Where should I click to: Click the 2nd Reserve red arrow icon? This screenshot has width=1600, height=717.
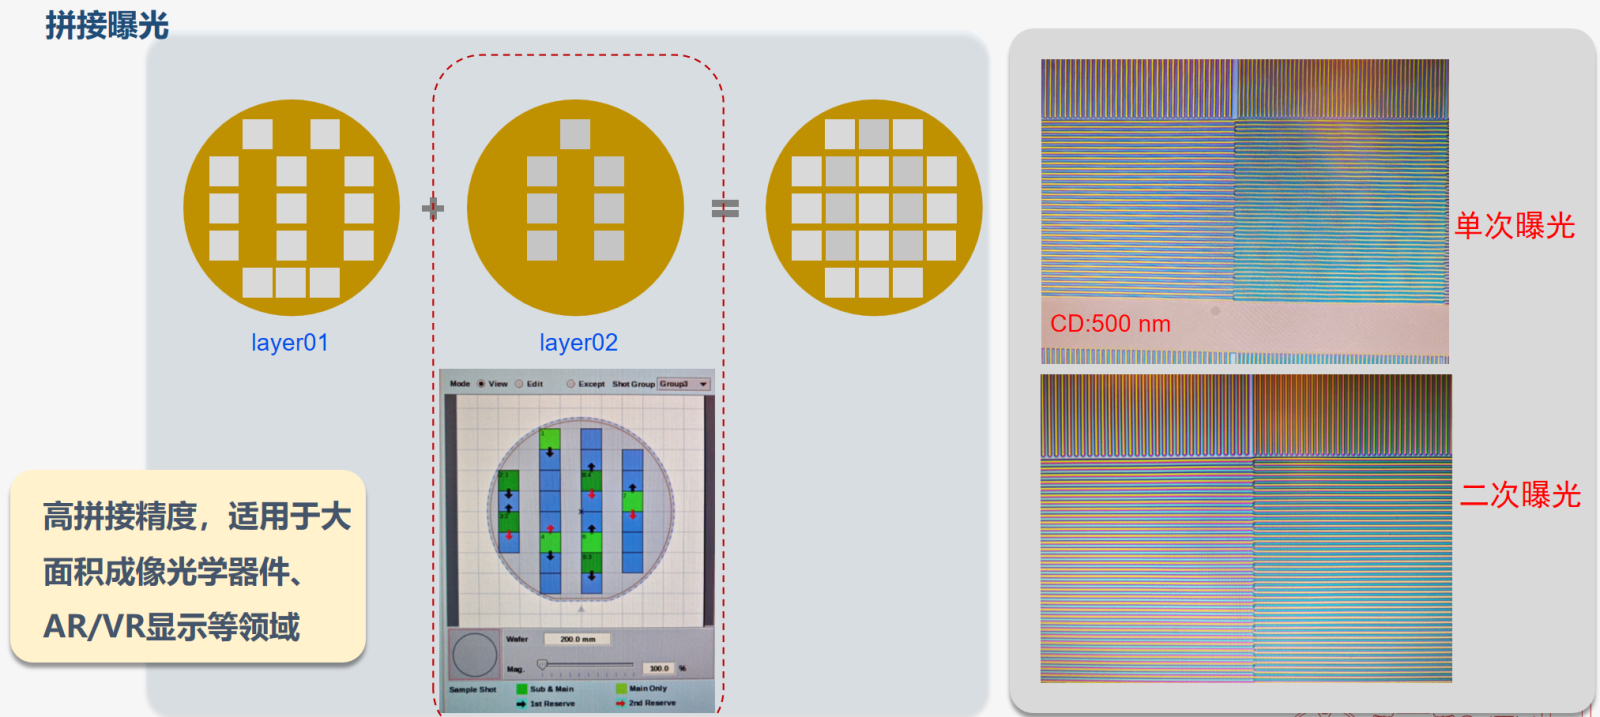point(621,703)
